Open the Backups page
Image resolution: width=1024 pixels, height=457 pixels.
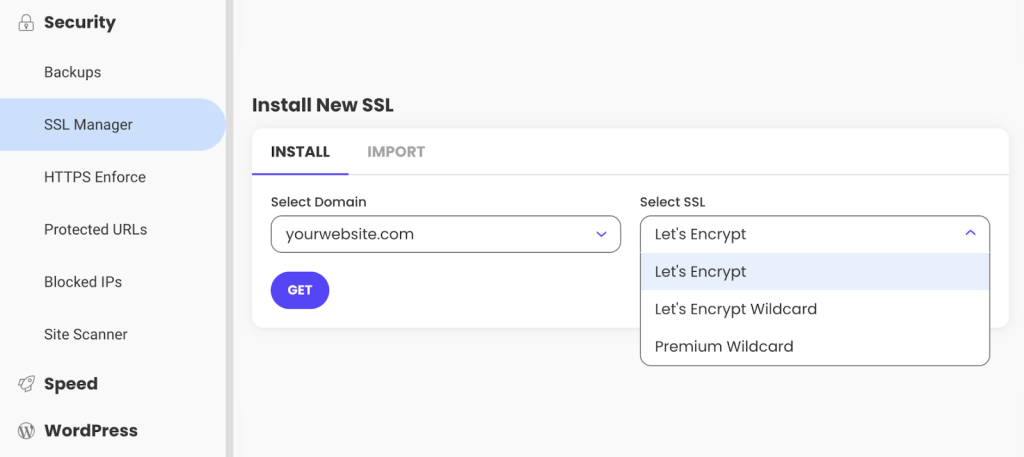tap(72, 72)
